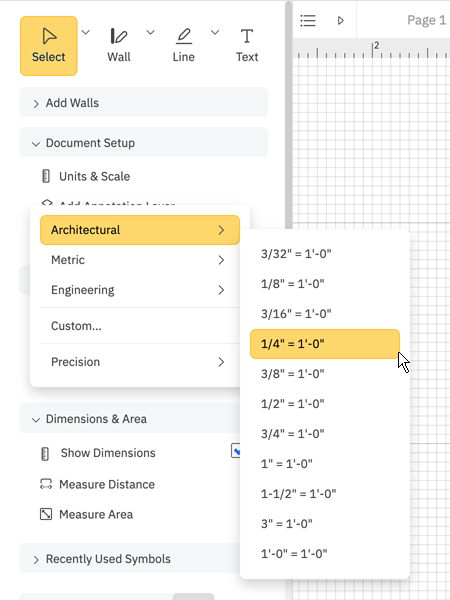
Task: Select the 1" = 1'-0" scale
Action: (x=325, y=464)
